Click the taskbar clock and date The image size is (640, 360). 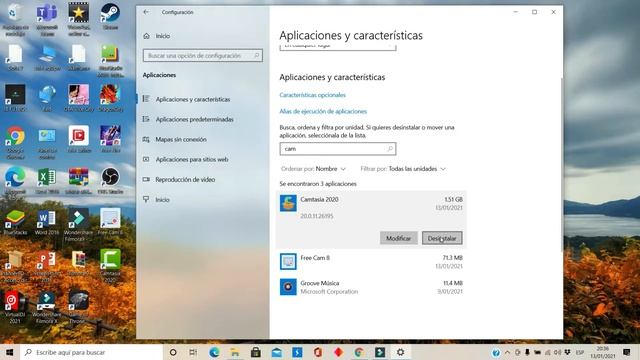coord(602,352)
